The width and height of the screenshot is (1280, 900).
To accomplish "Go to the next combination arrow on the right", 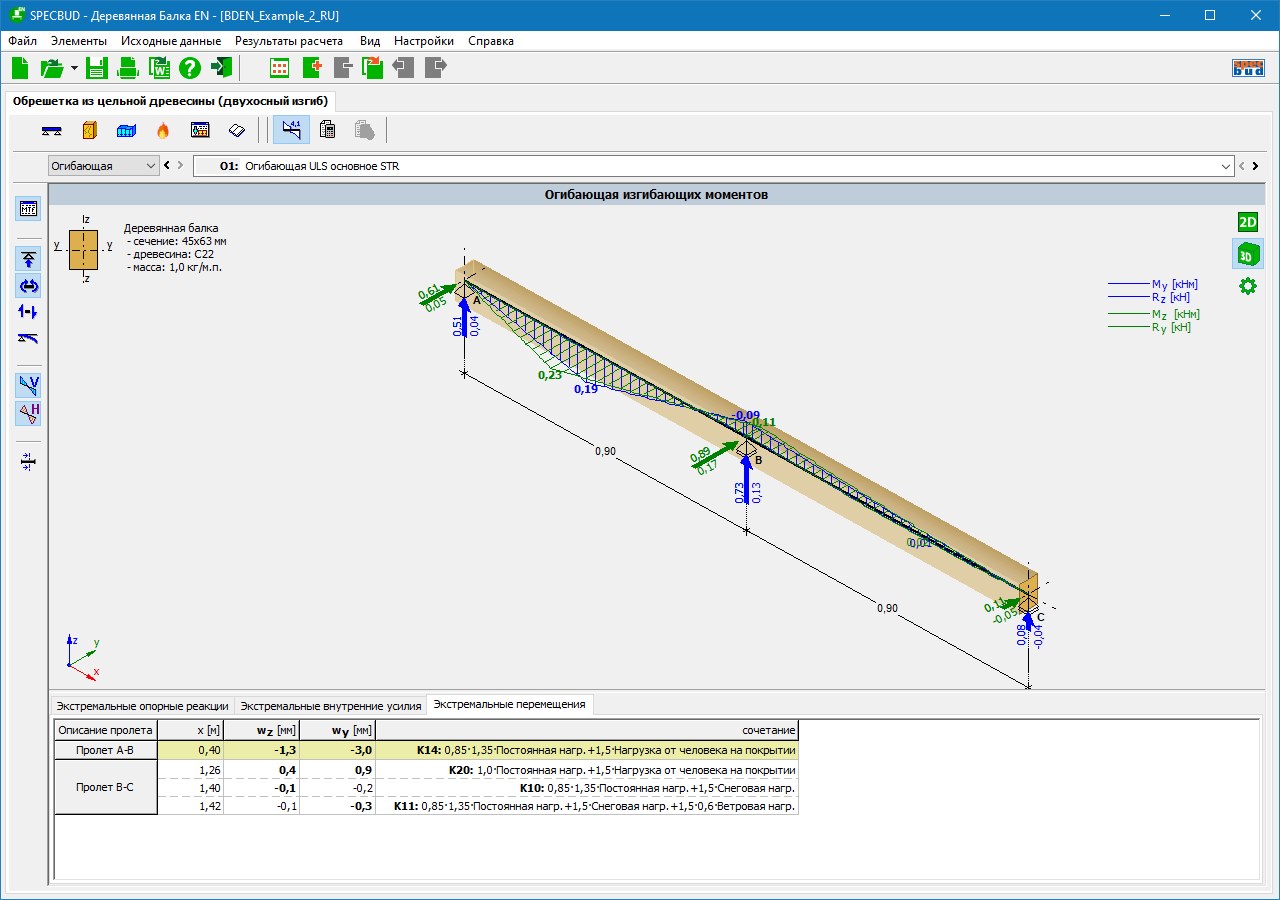I will coord(1255,166).
